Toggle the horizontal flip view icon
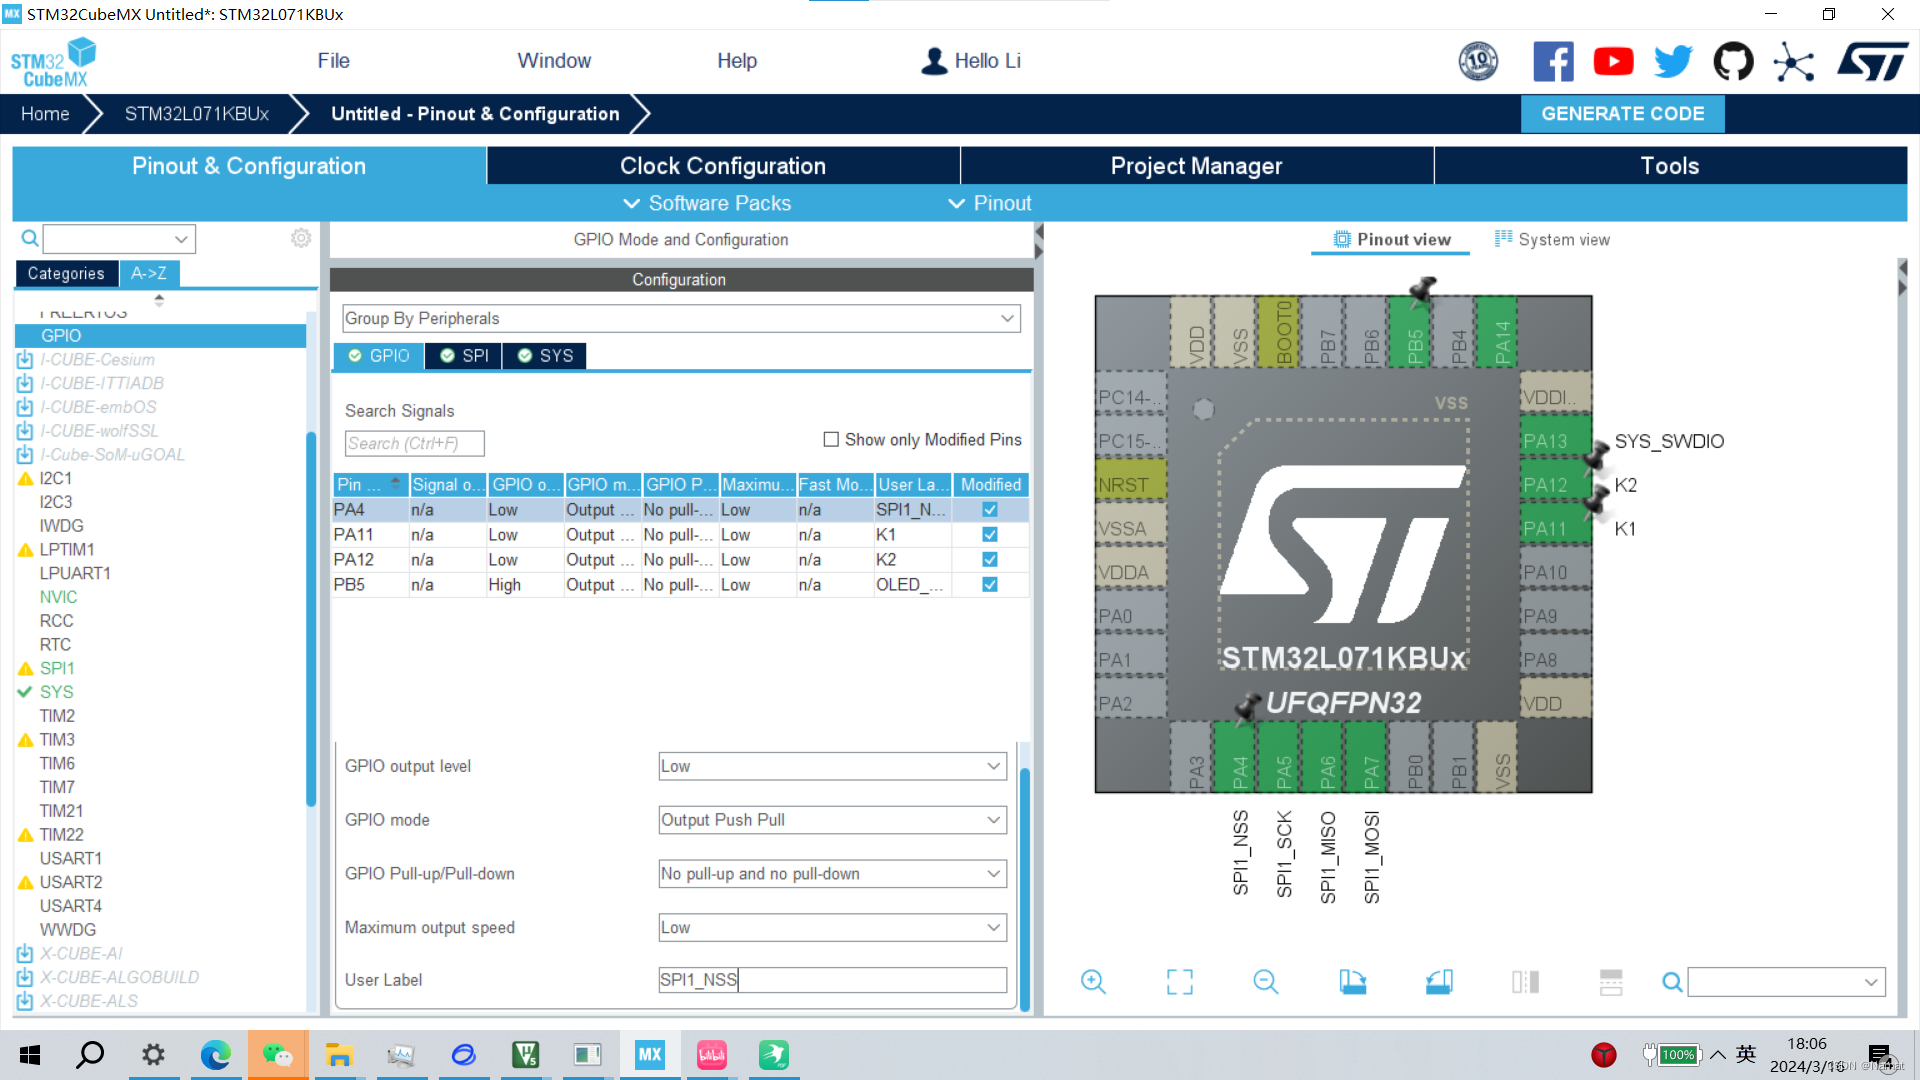The image size is (1920, 1080). tap(1525, 982)
